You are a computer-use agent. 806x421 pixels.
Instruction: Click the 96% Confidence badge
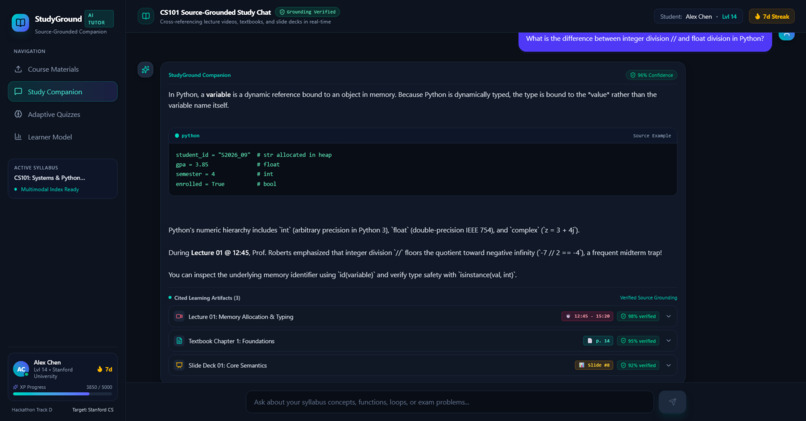651,75
